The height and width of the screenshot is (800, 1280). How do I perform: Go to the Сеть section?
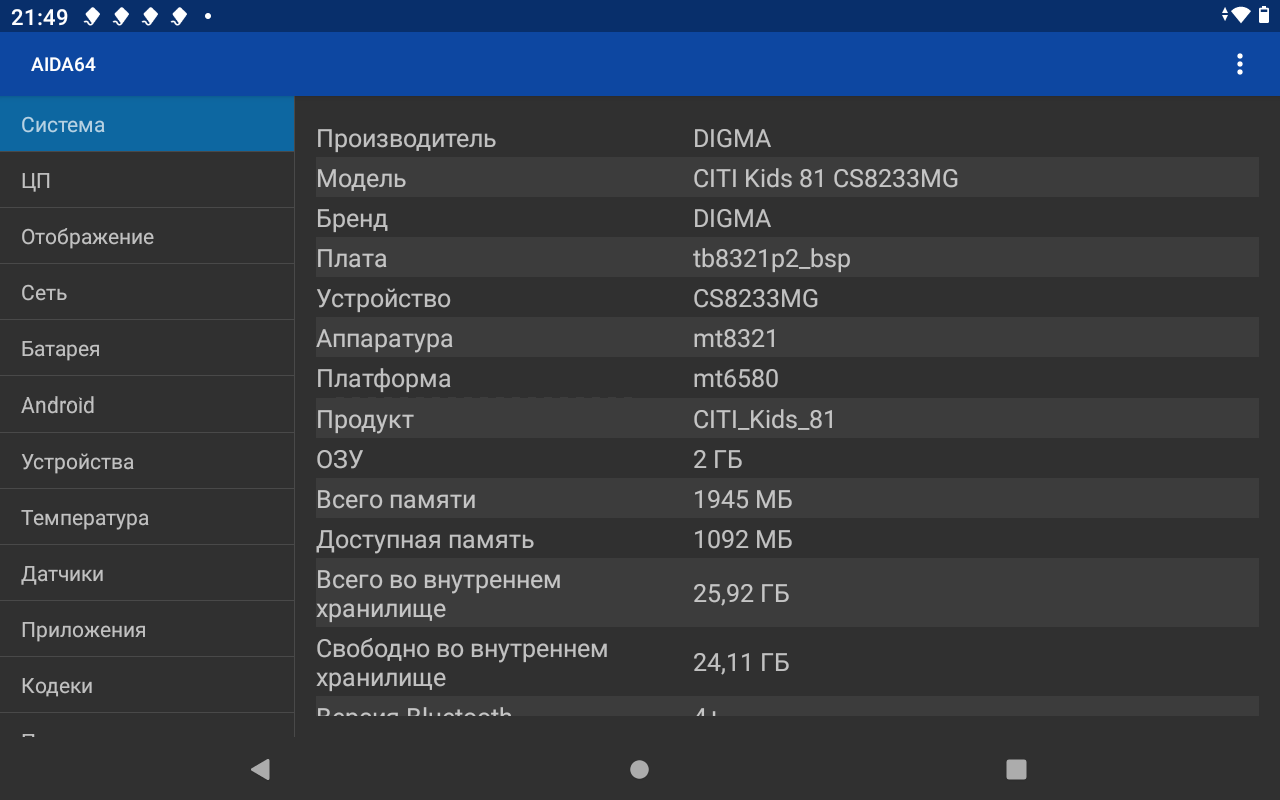point(147,293)
